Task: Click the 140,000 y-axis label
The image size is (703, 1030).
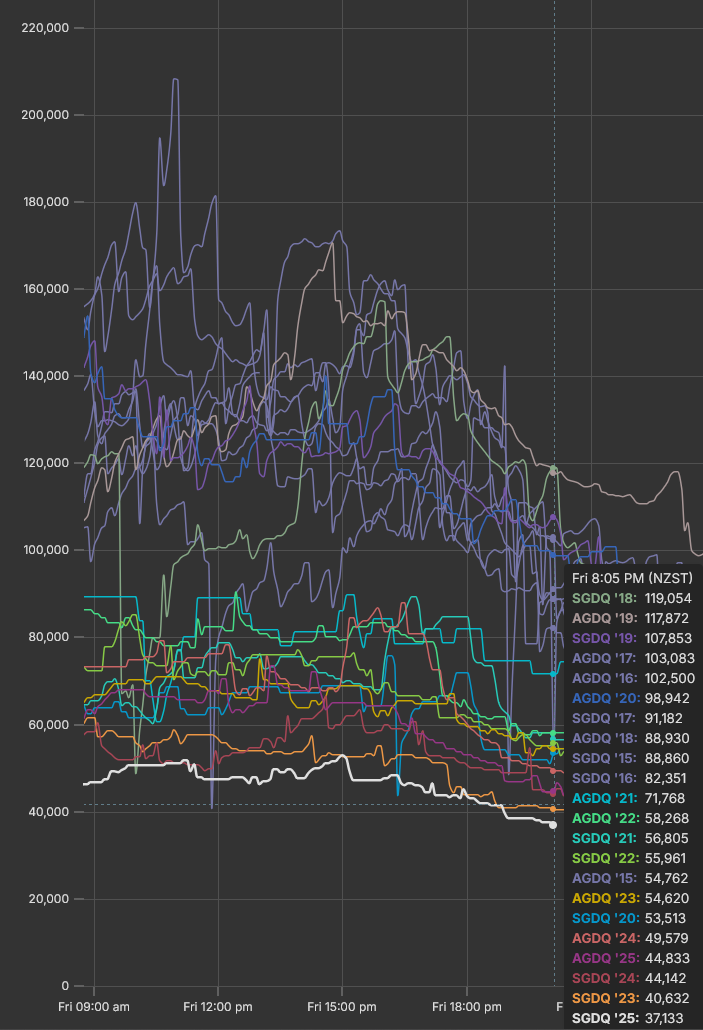Action: tap(46, 376)
